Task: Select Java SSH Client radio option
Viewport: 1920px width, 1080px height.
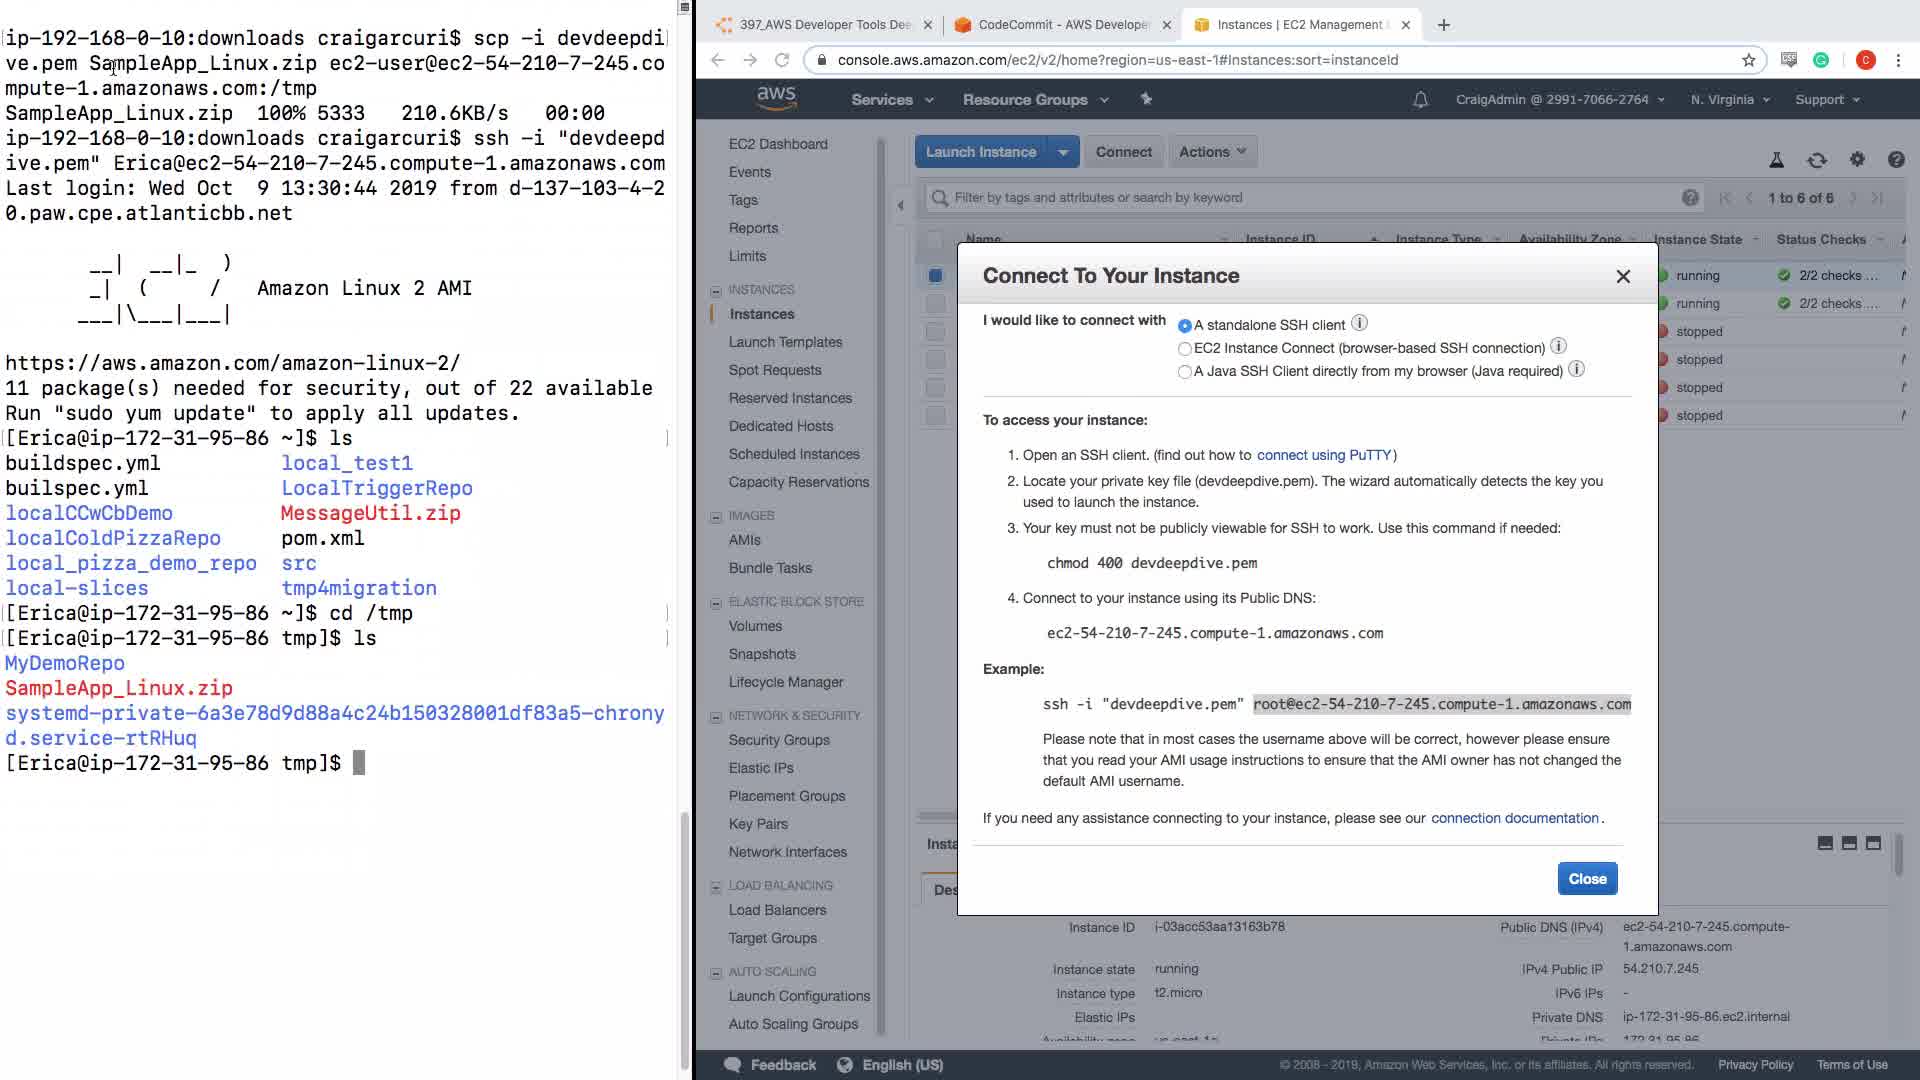Action: coord(1185,372)
